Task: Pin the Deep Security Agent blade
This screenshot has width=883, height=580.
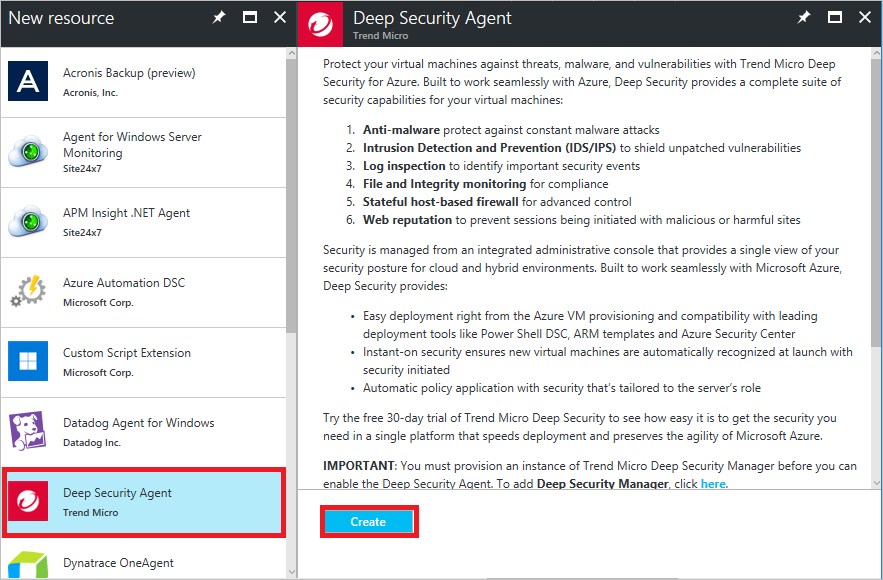Action: [x=804, y=17]
